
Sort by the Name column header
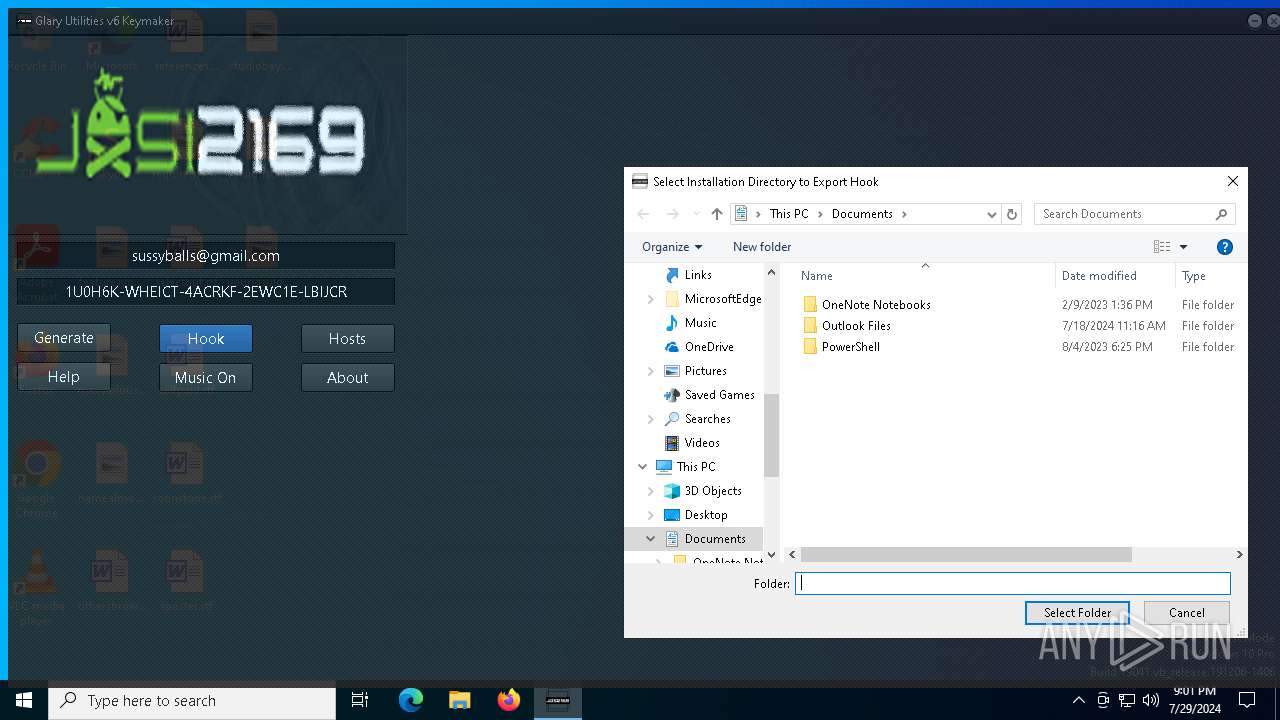click(x=817, y=276)
